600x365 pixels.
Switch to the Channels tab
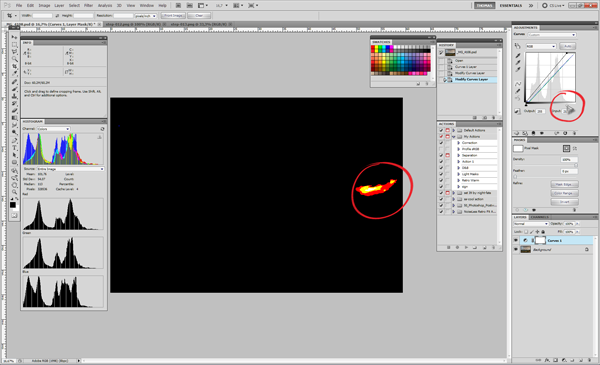(x=540, y=217)
